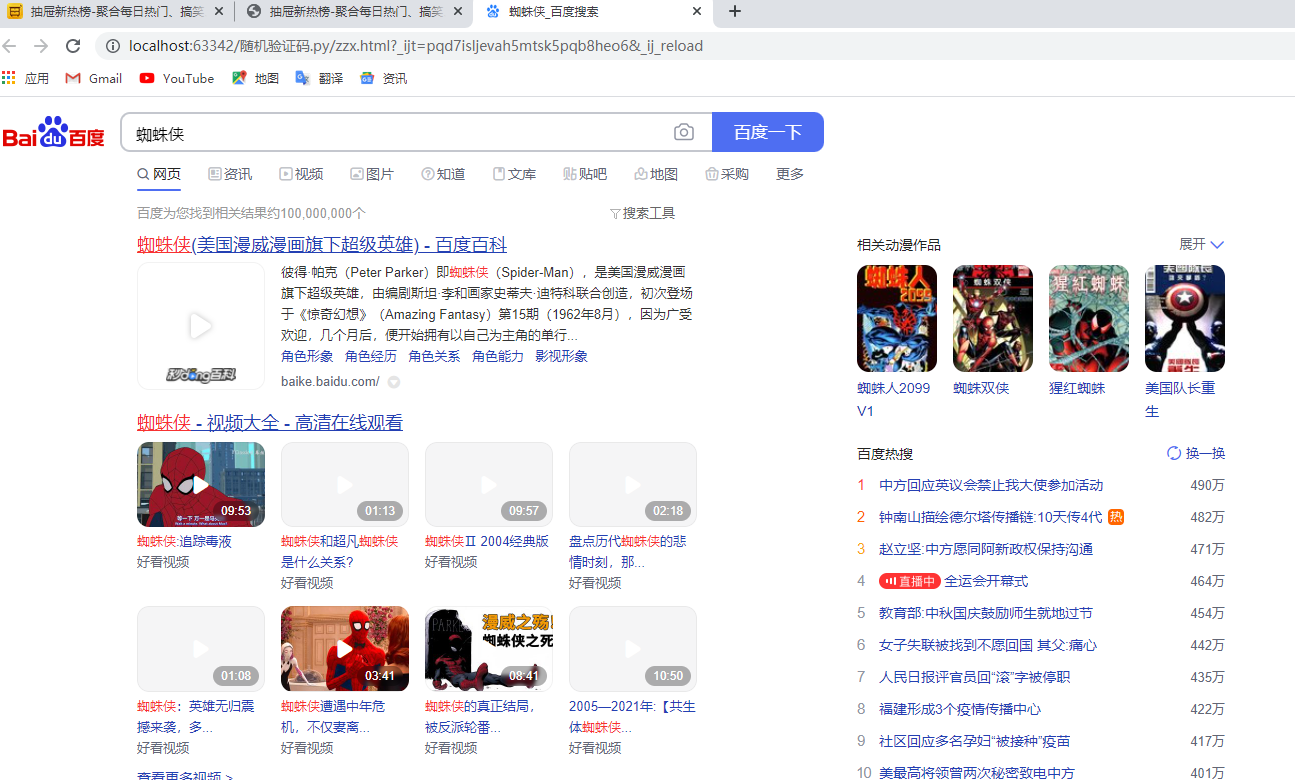Select the 采购 search tab

[727, 174]
